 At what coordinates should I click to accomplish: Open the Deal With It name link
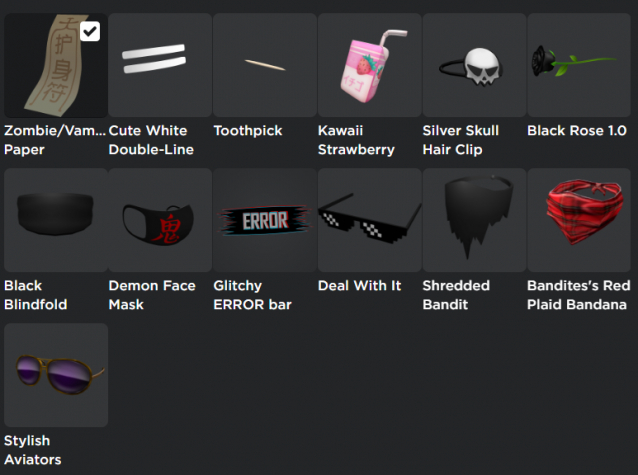[x=360, y=286]
